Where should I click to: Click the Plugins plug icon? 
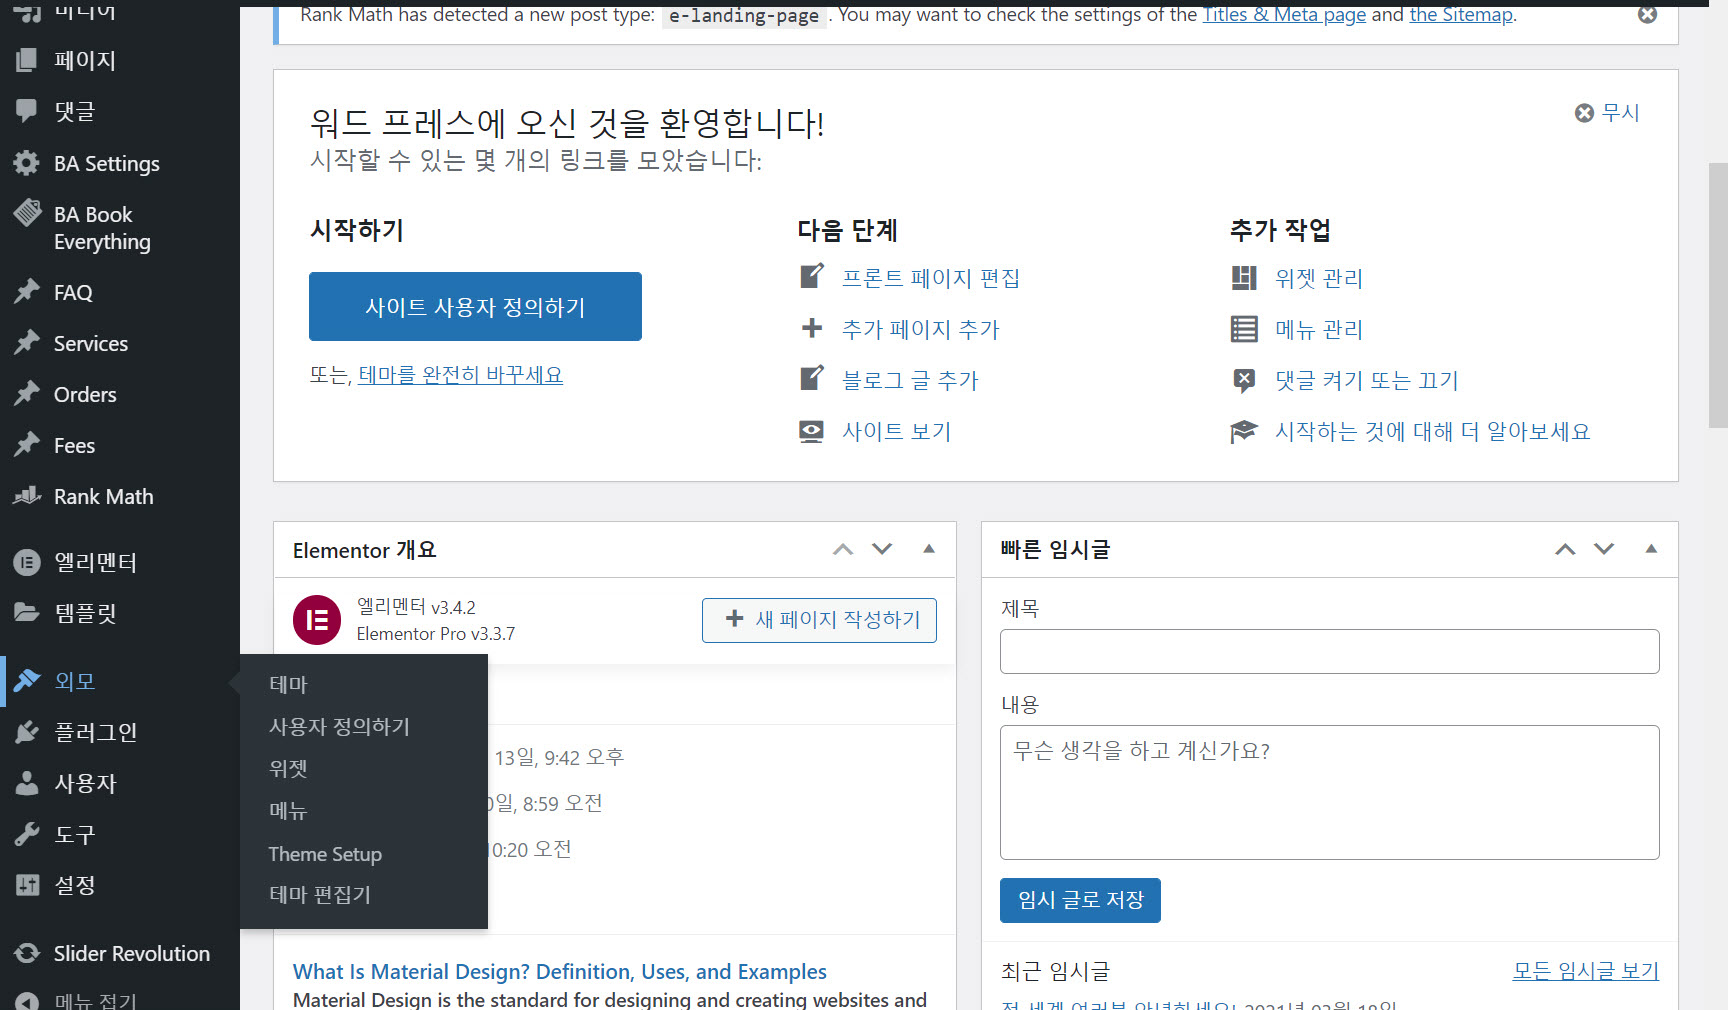click(27, 732)
